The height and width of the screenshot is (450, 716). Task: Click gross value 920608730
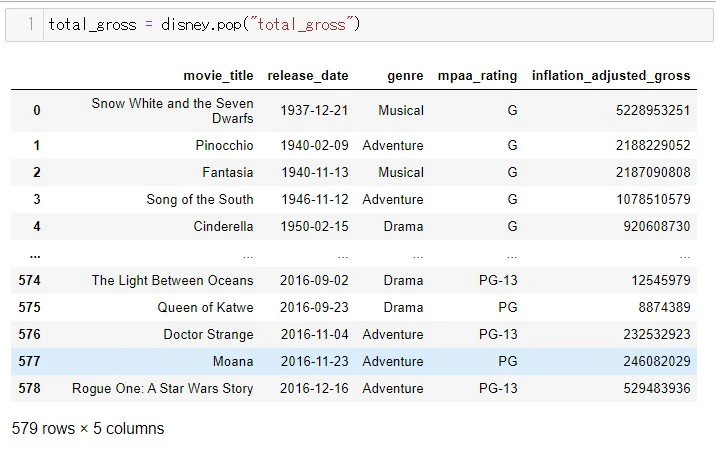click(657, 226)
